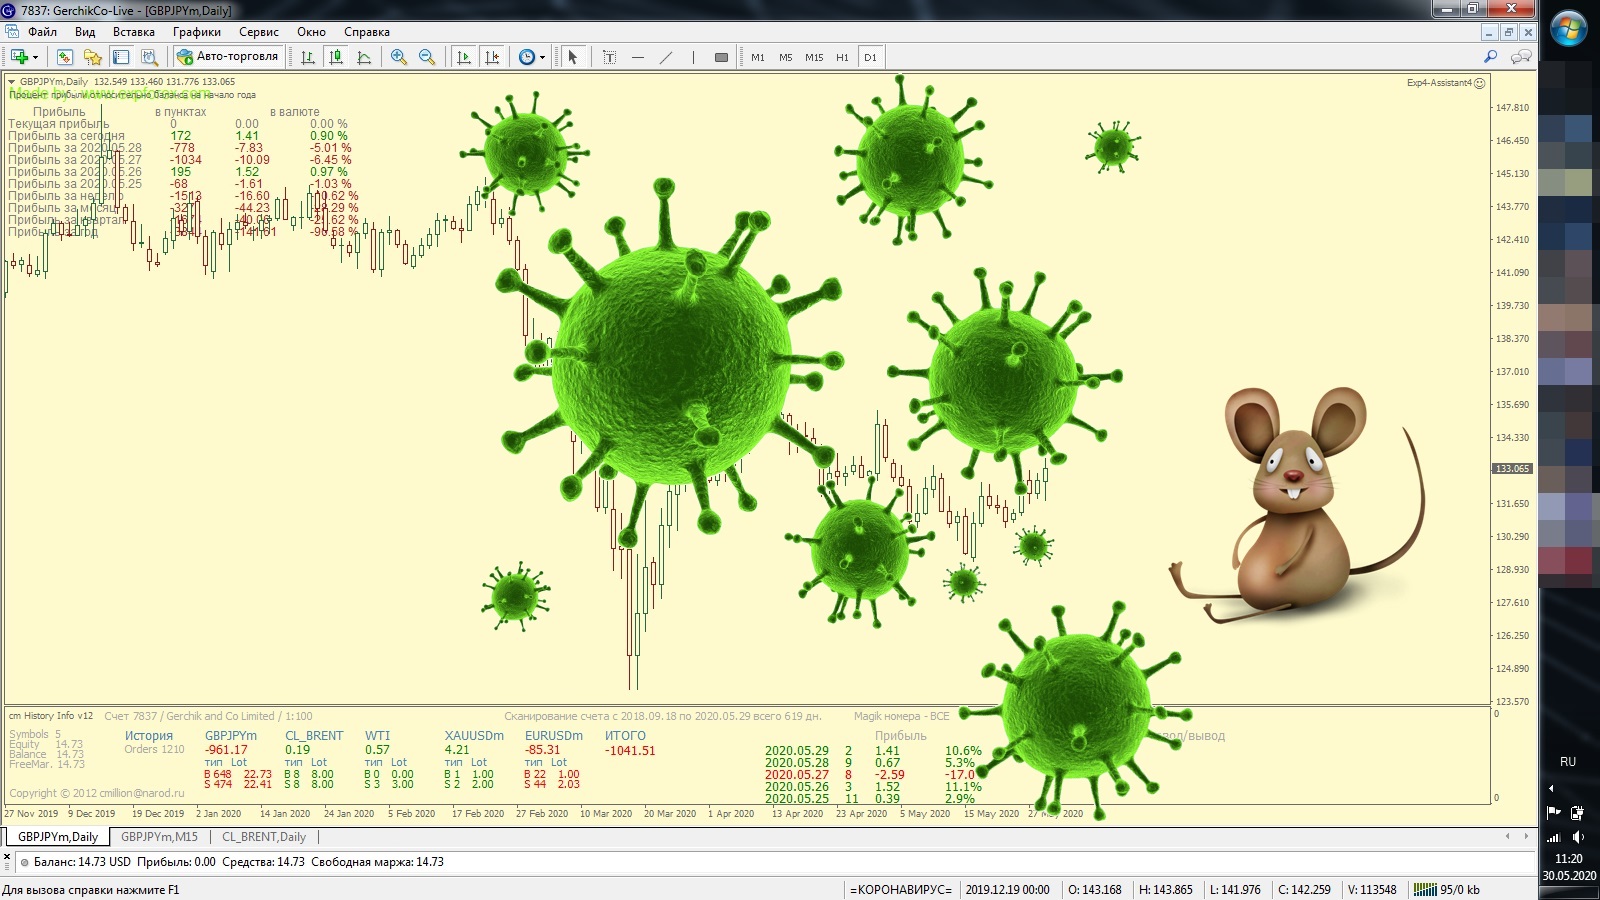Open the Market Watch panel
The height and width of the screenshot is (900, 1600).
click(65, 57)
